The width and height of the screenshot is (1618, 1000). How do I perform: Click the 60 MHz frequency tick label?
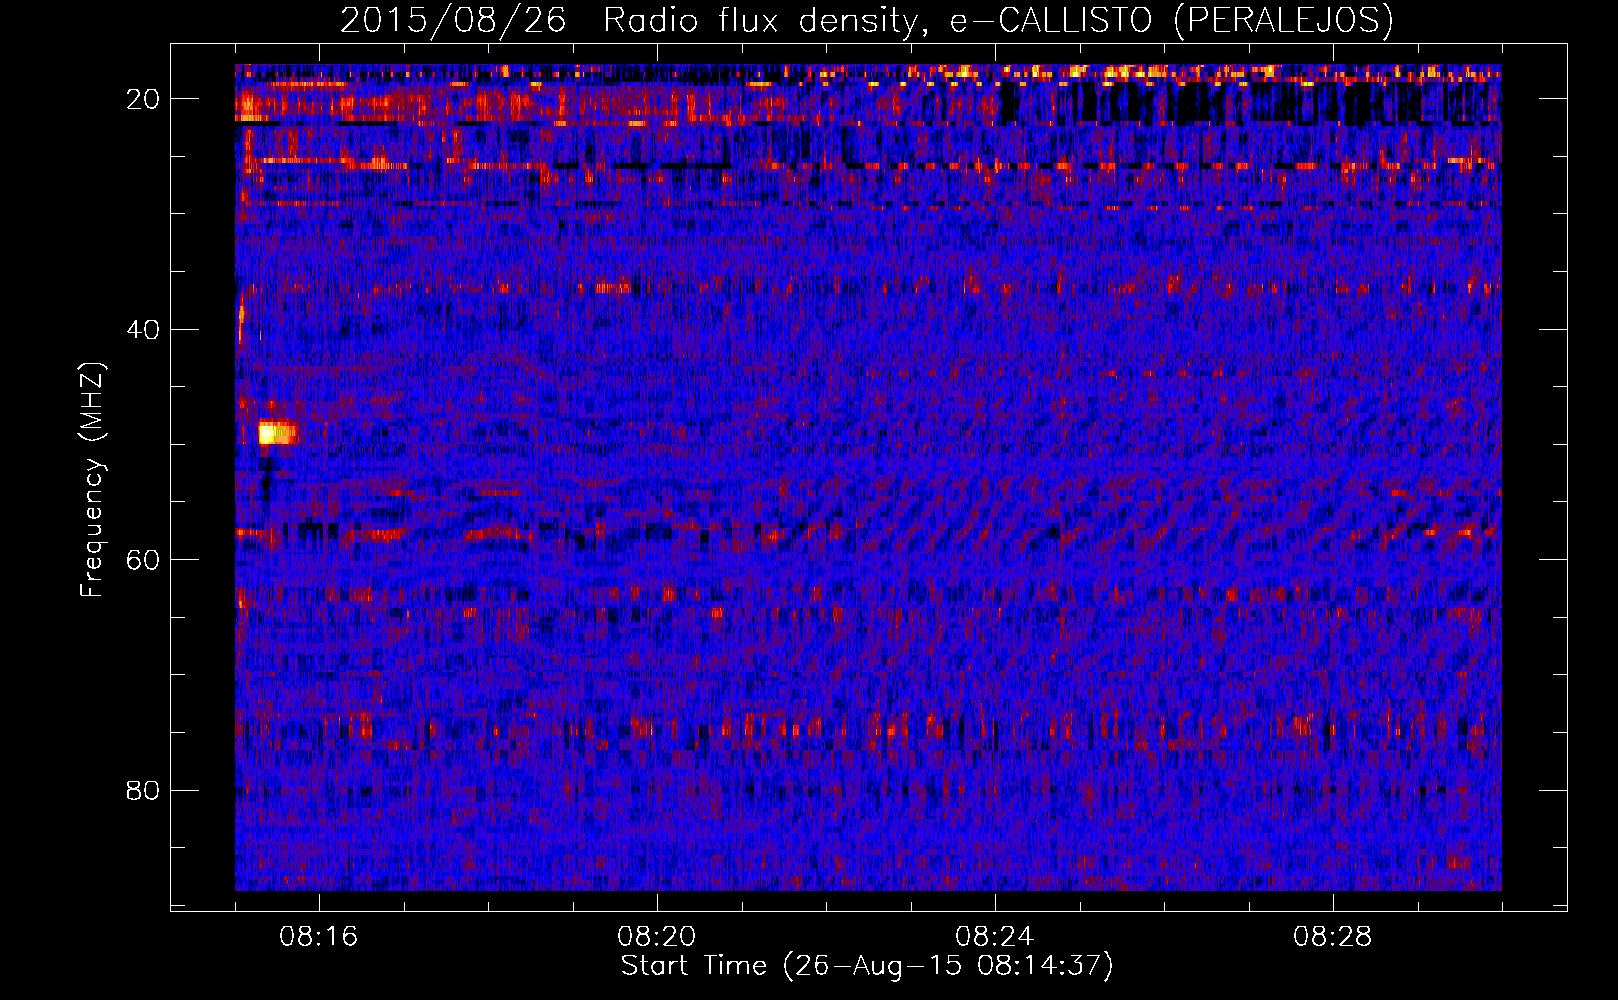[143, 560]
